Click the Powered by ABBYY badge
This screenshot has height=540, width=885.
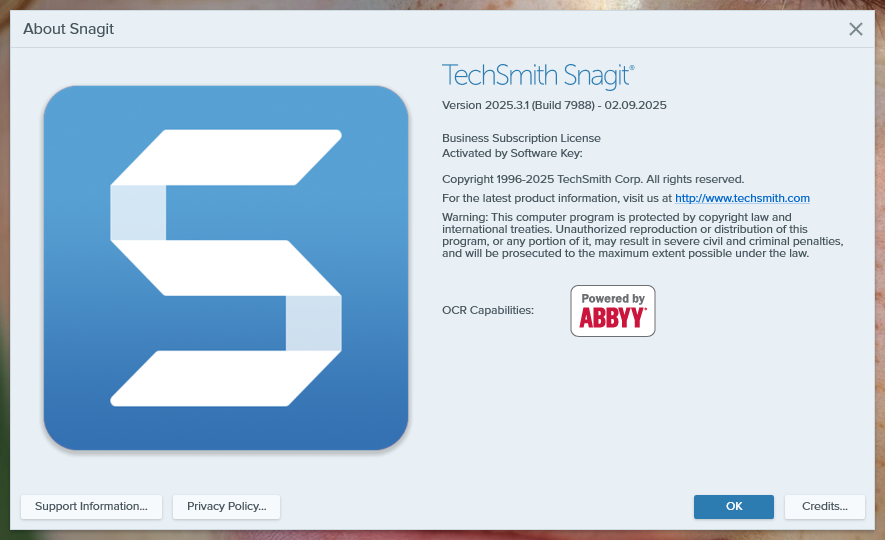click(x=613, y=311)
